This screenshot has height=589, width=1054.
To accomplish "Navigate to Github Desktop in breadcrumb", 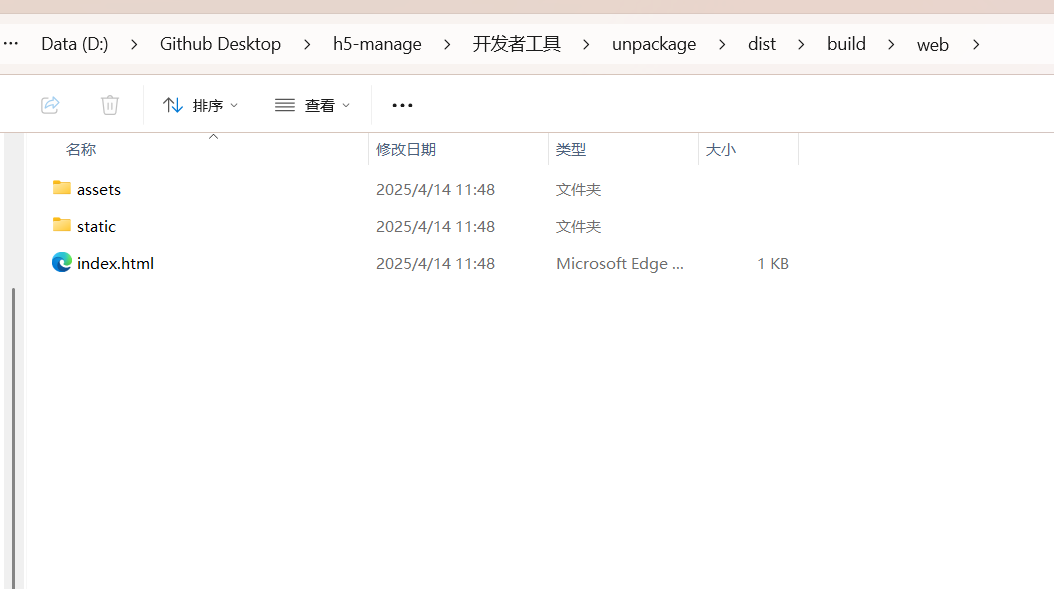I will 220,44.
